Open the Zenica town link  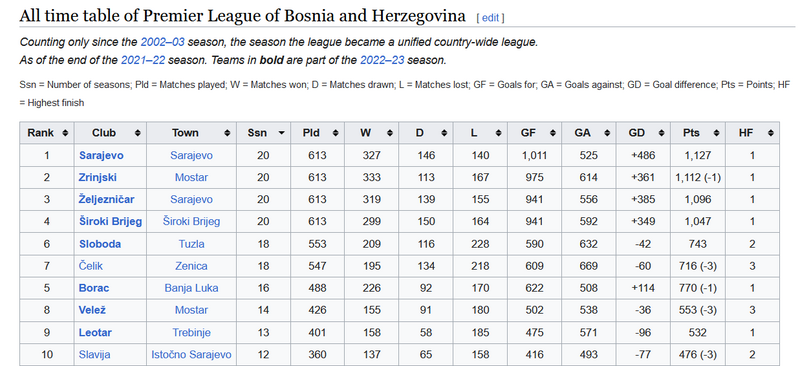tap(191, 266)
